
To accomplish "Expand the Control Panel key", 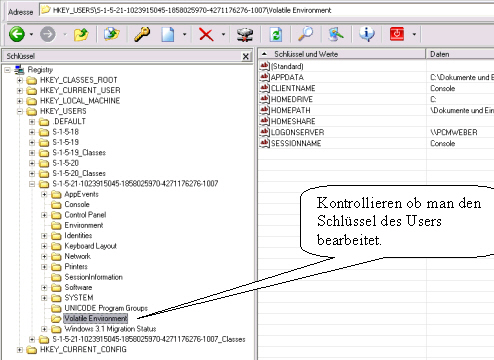I will (44, 215).
